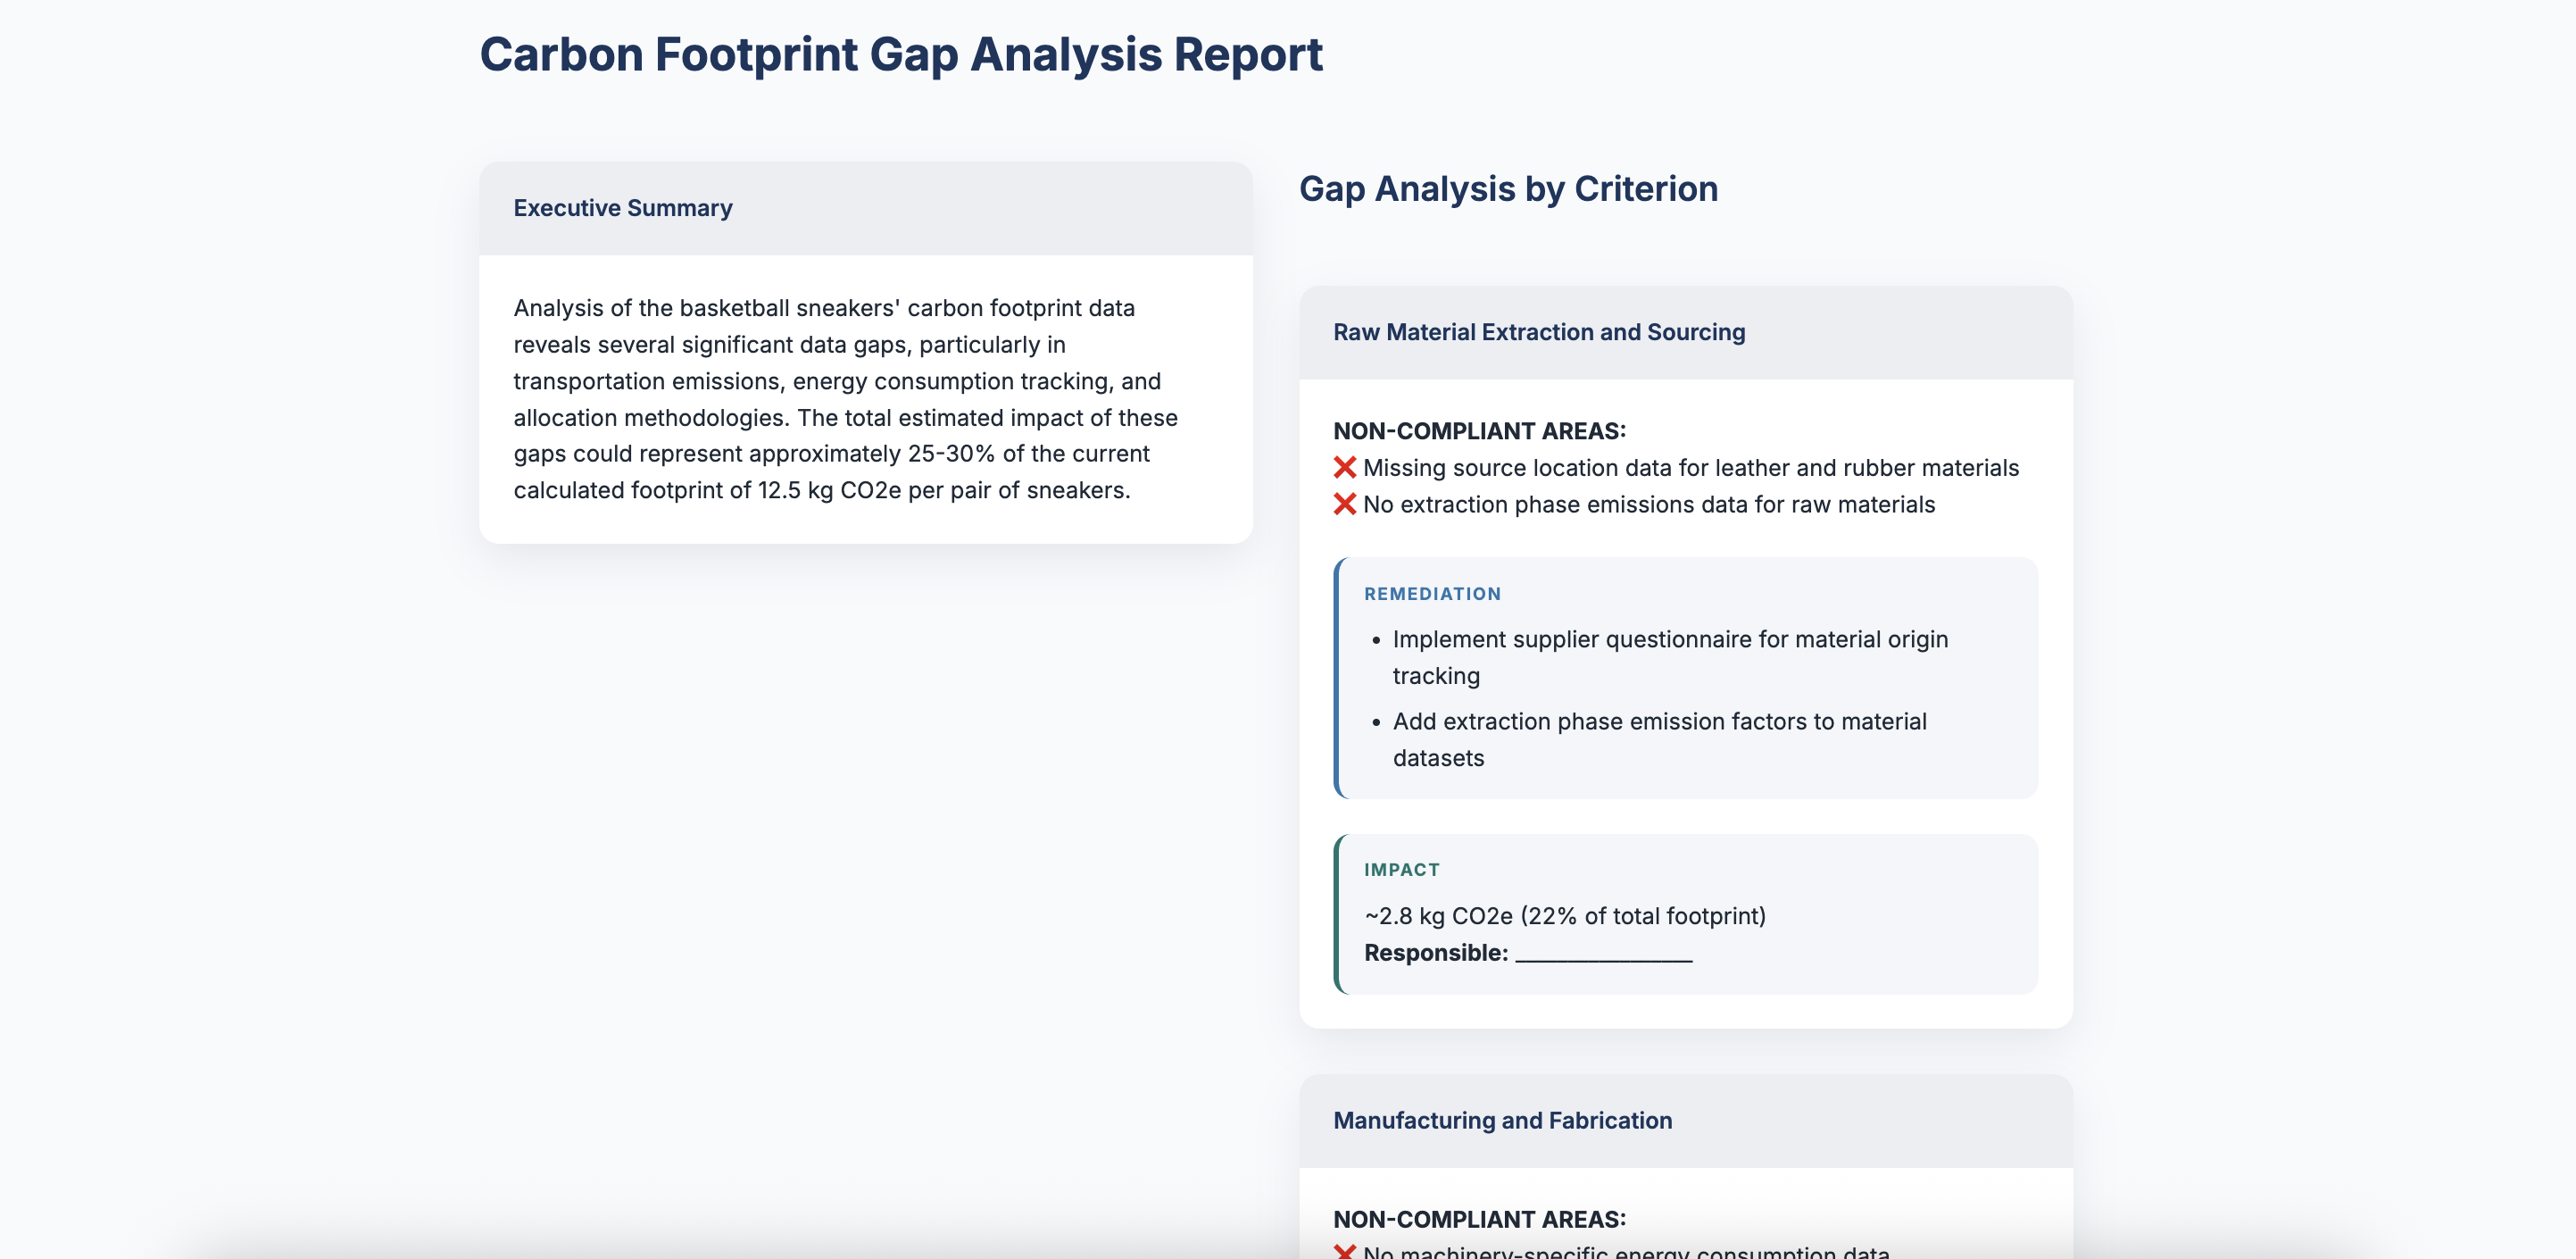The image size is (2576, 1259).
Task: Click red X beside missing source location
Action: [1344, 467]
